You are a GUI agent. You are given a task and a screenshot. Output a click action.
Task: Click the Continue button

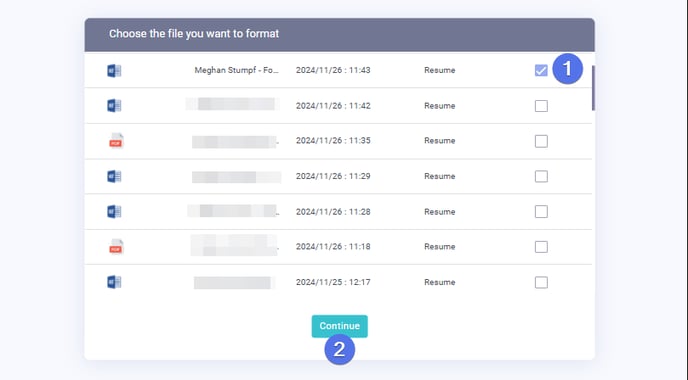340,326
